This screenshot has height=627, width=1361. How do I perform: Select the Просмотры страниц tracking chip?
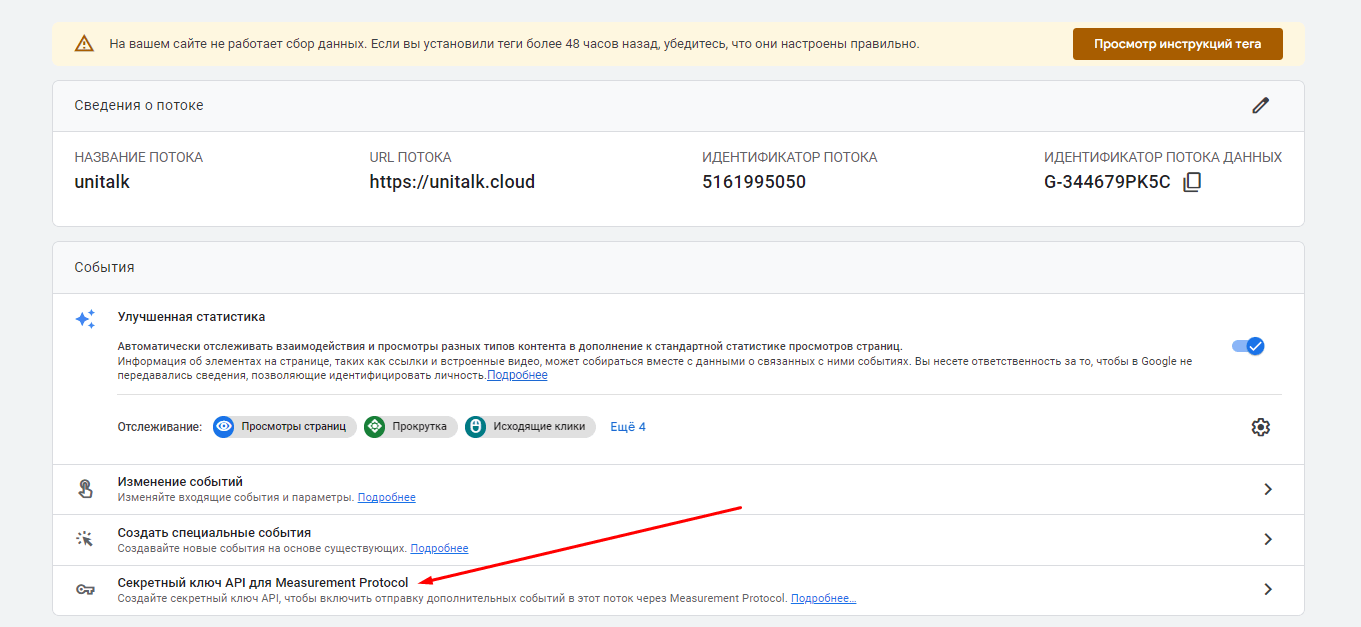pyautogui.click(x=285, y=427)
